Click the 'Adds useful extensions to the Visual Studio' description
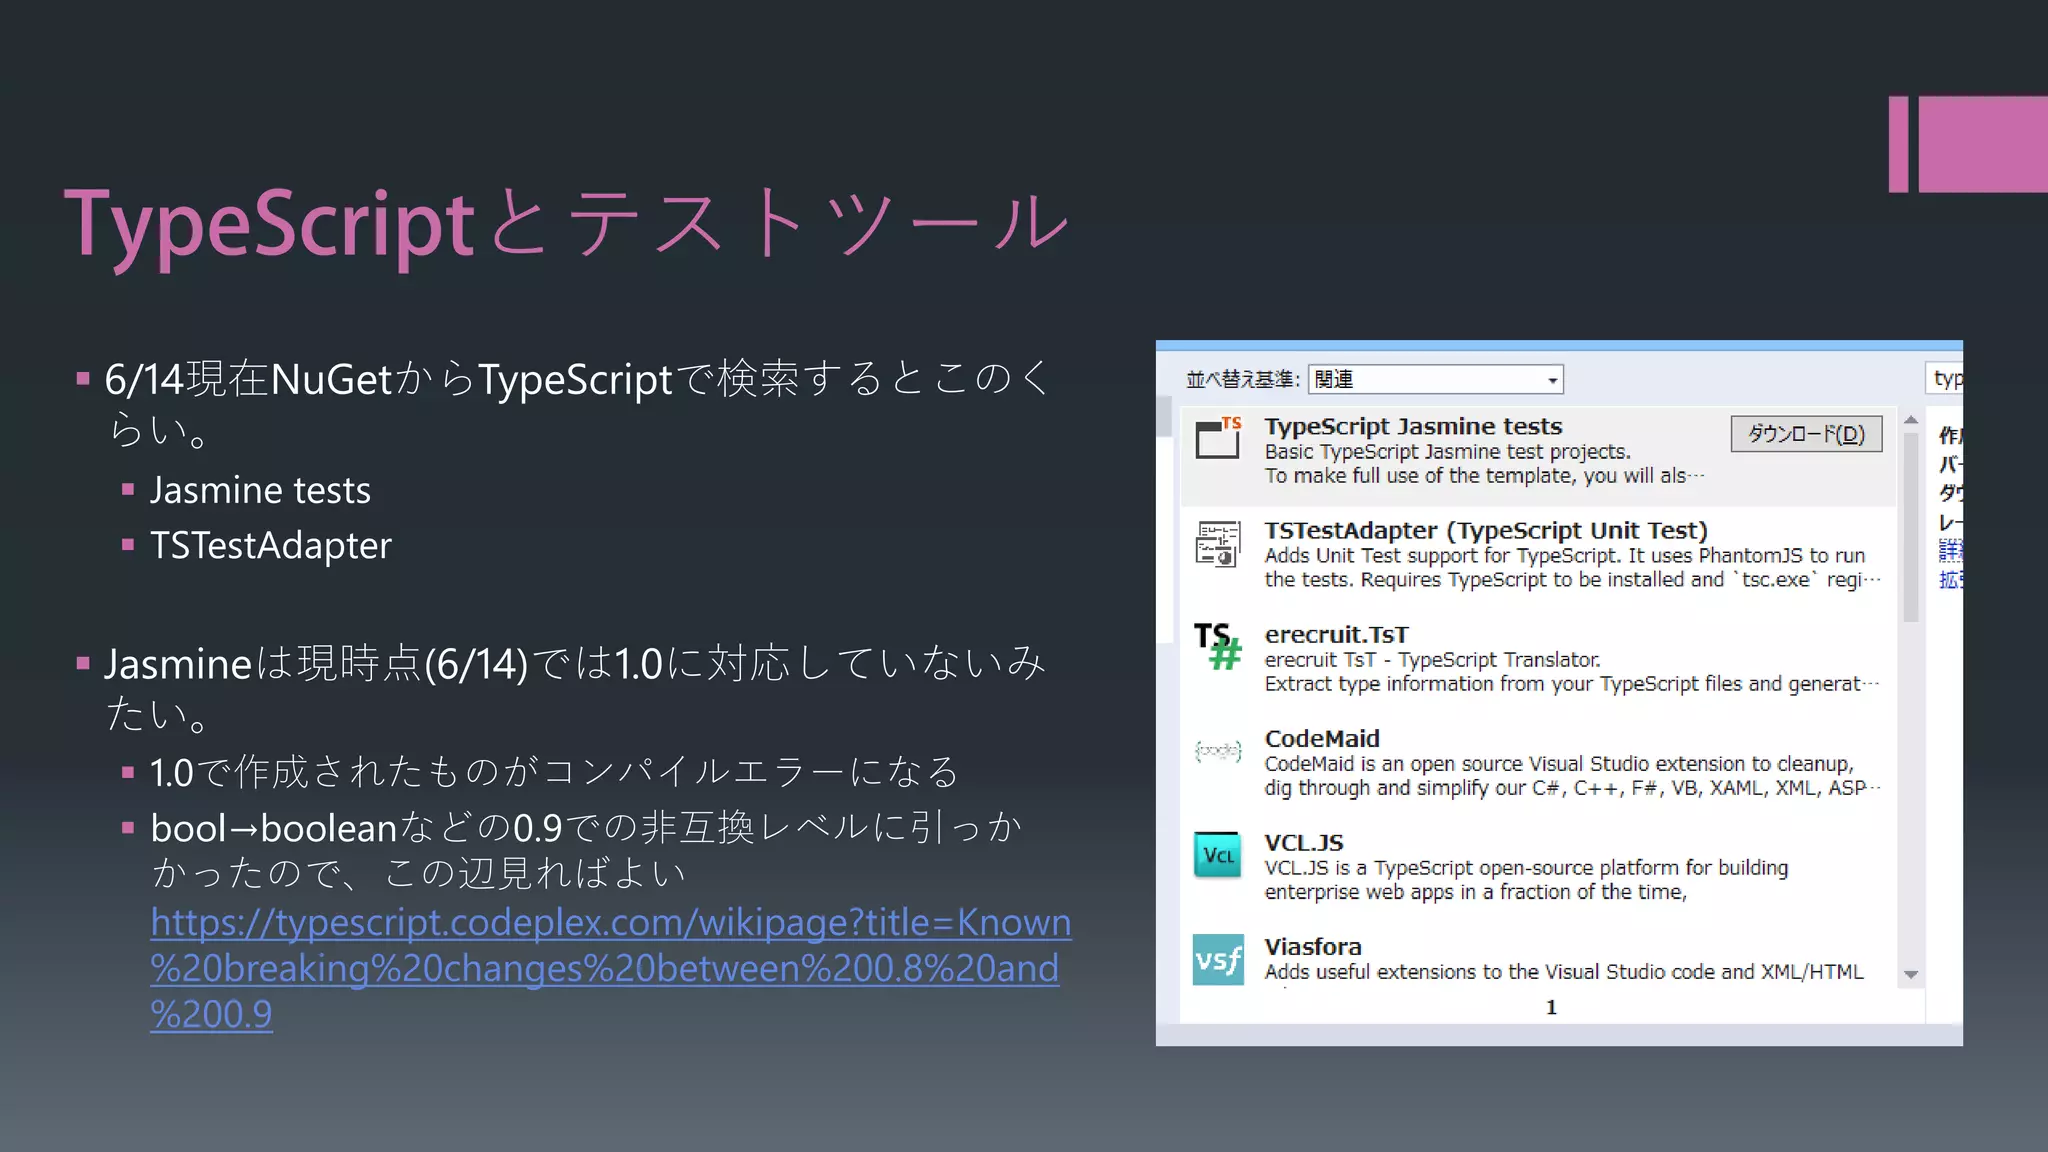This screenshot has height=1152, width=2048. (x=1564, y=972)
